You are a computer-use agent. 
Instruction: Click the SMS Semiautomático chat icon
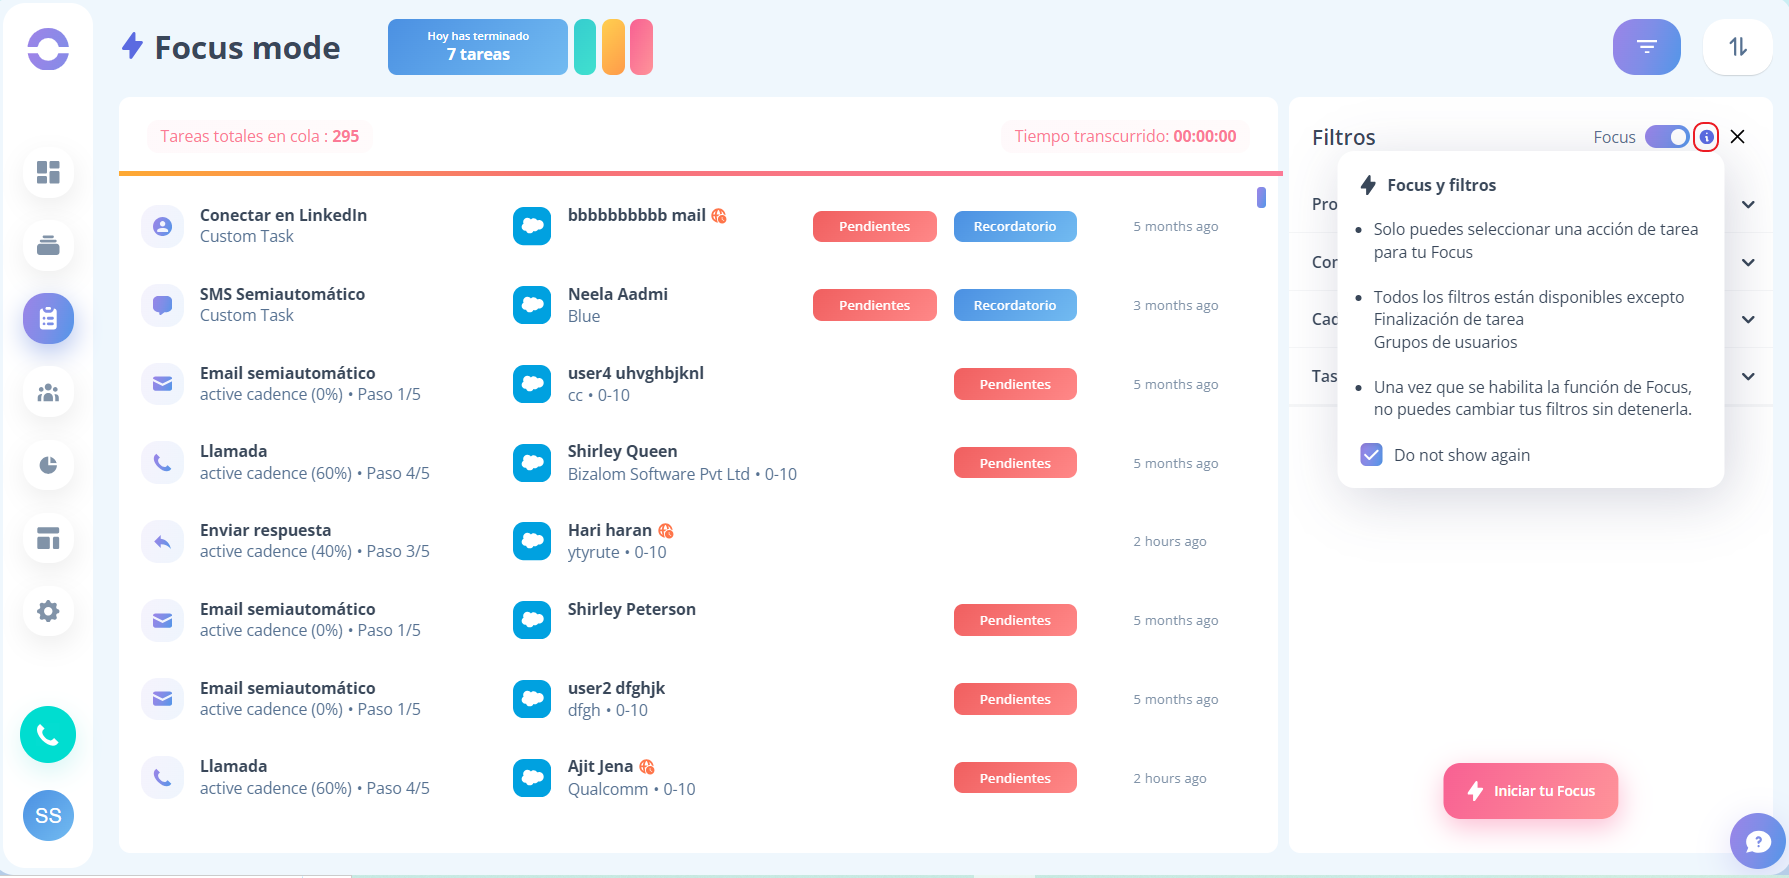point(162,305)
